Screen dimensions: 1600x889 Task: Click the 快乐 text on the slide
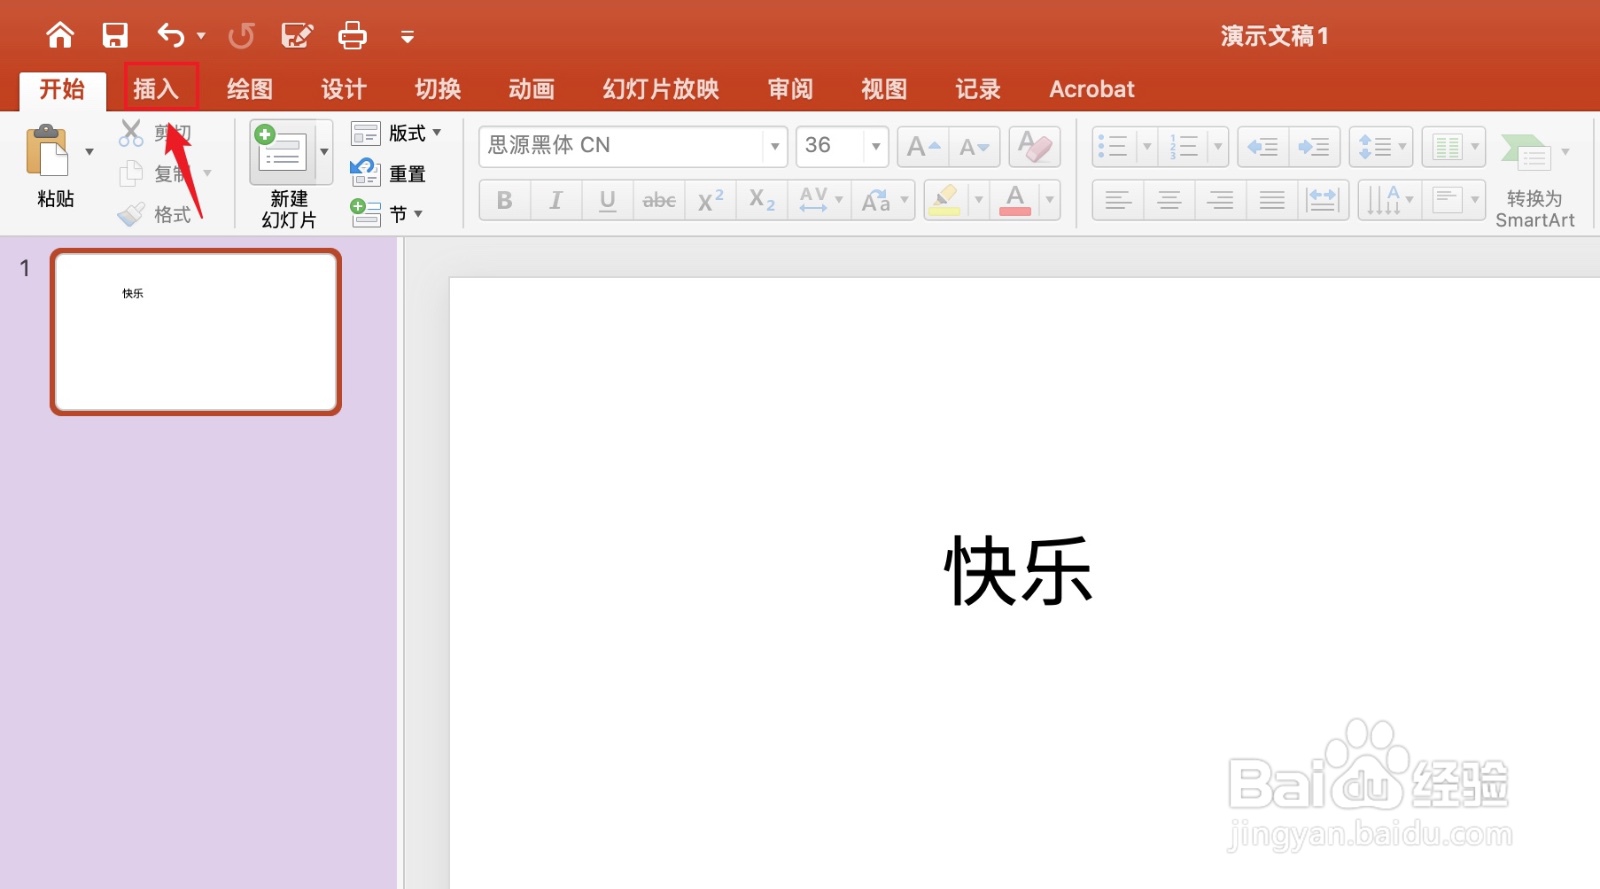tap(1019, 571)
